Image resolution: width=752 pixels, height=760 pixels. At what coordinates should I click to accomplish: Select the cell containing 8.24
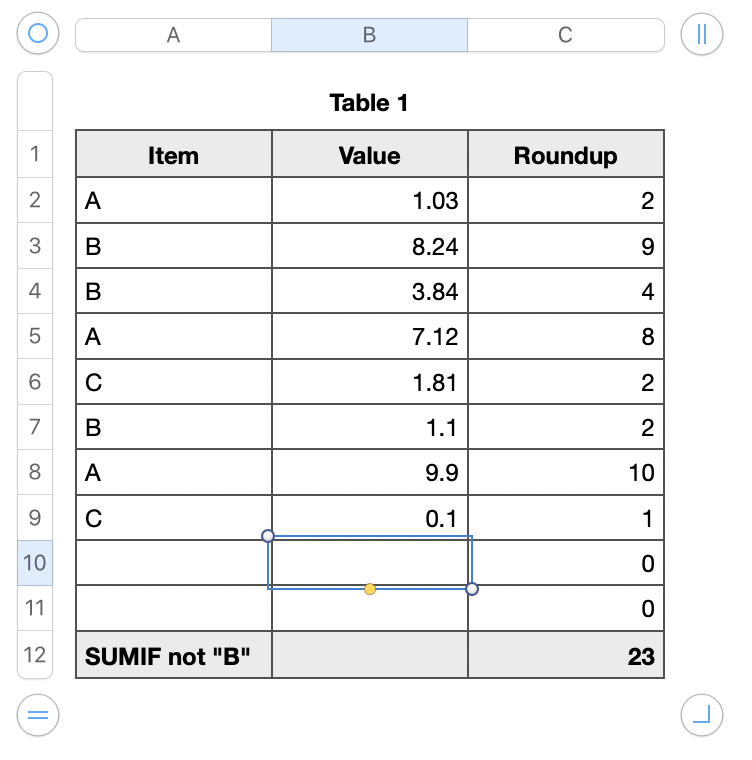point(370,246)
